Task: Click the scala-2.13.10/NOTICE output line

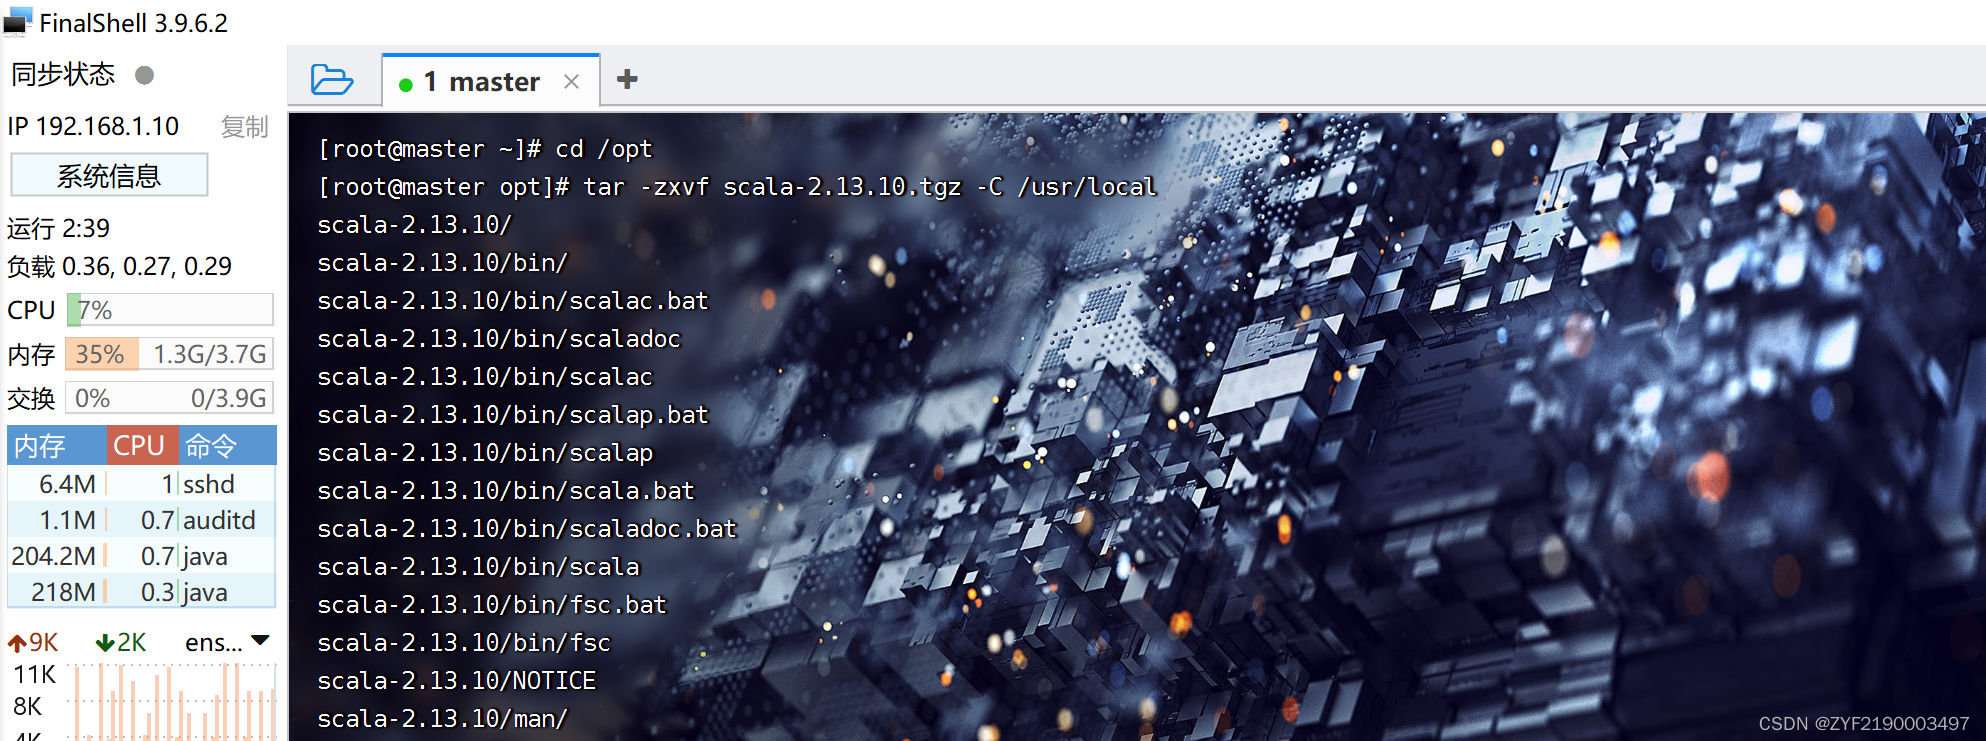Action: (x=457, y=681)
